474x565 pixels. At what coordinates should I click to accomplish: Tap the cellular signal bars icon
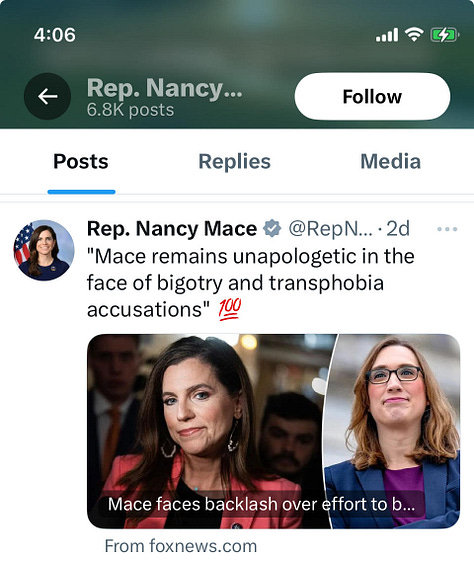pyautogui.click(x=387, y=35)
